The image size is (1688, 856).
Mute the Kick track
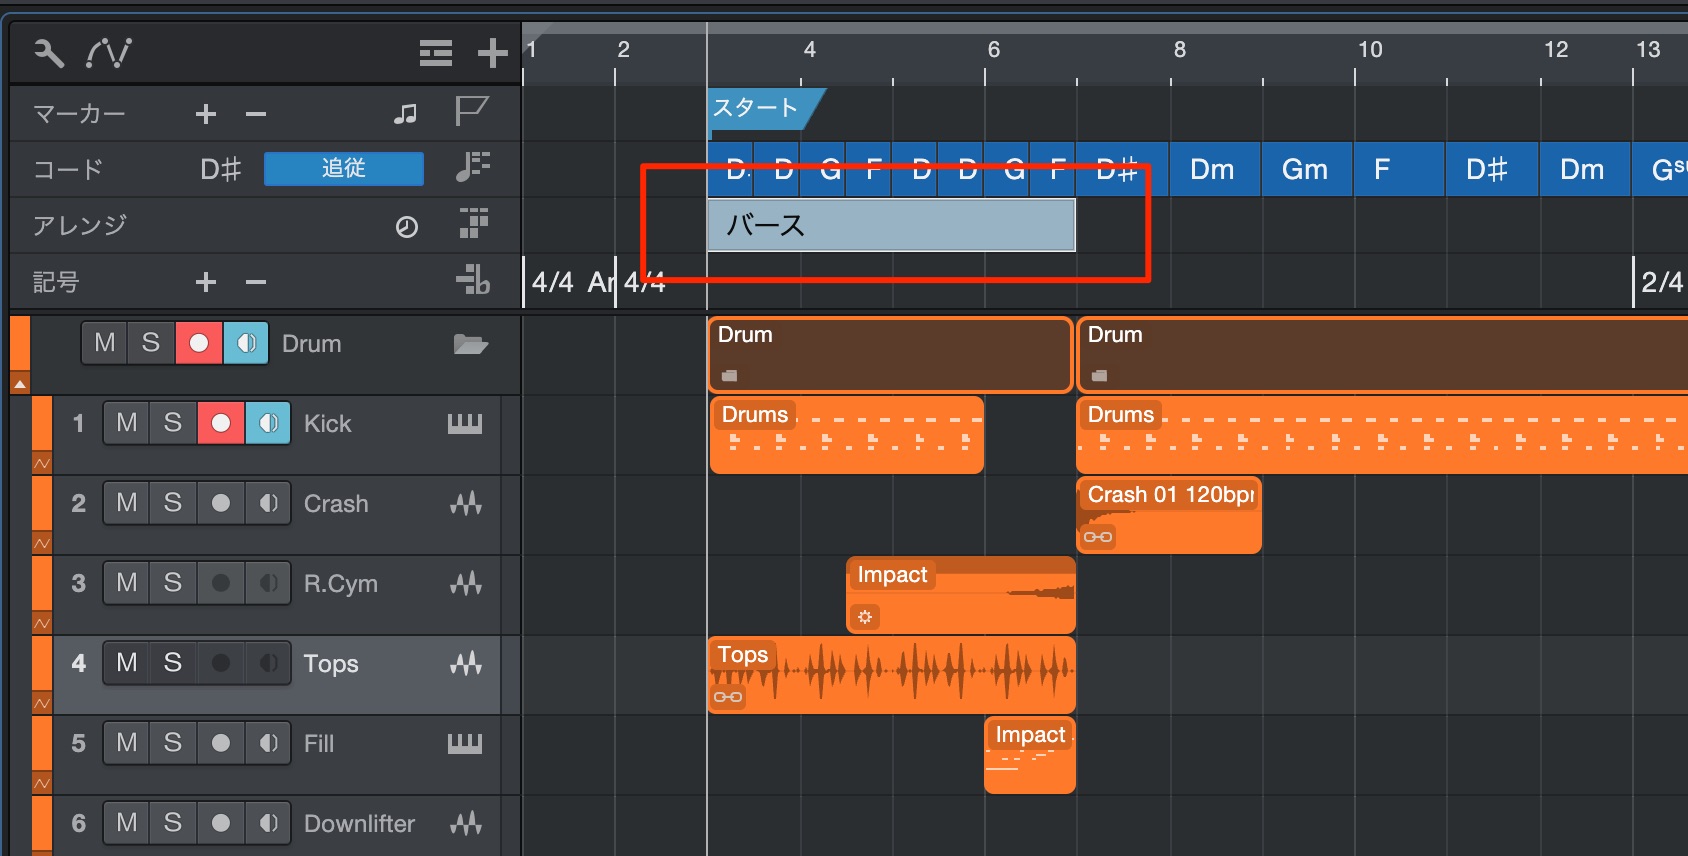tap(126, 423)
